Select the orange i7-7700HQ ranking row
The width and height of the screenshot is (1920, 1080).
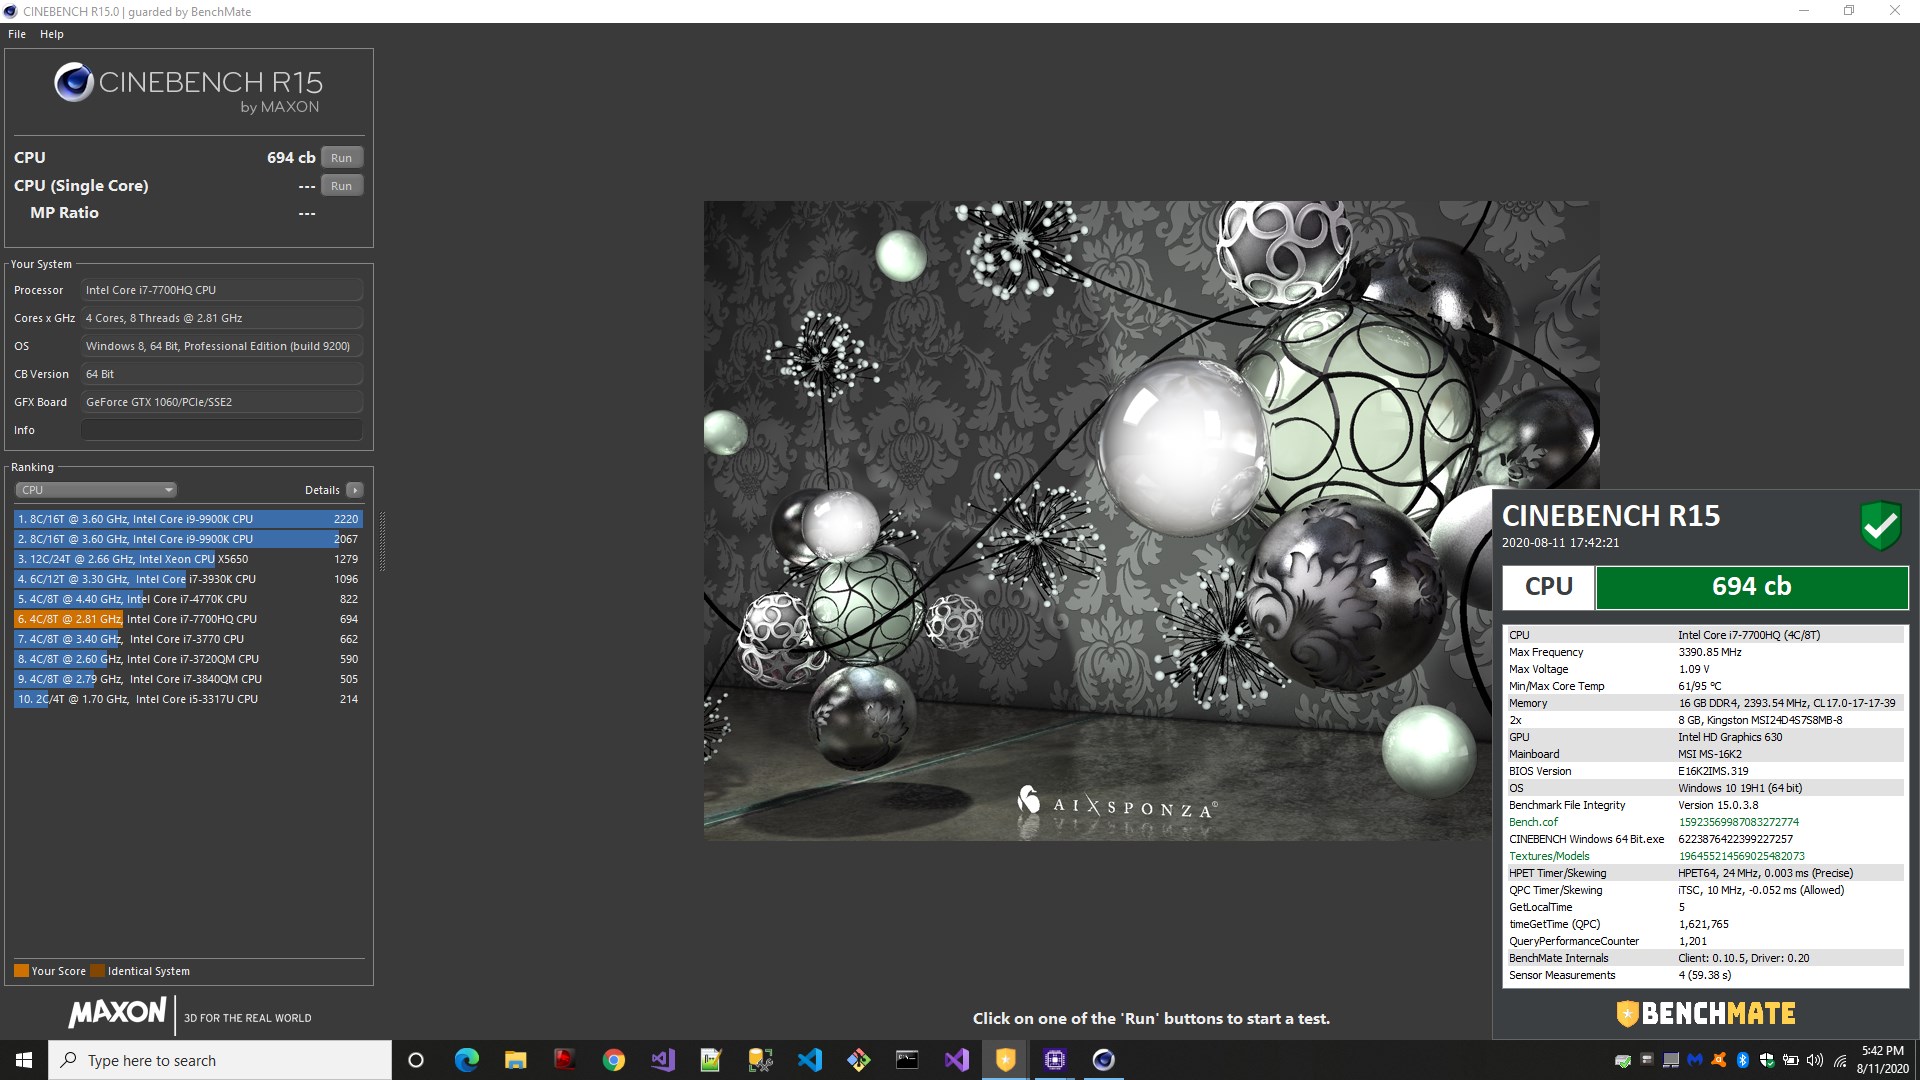point(188,619)
